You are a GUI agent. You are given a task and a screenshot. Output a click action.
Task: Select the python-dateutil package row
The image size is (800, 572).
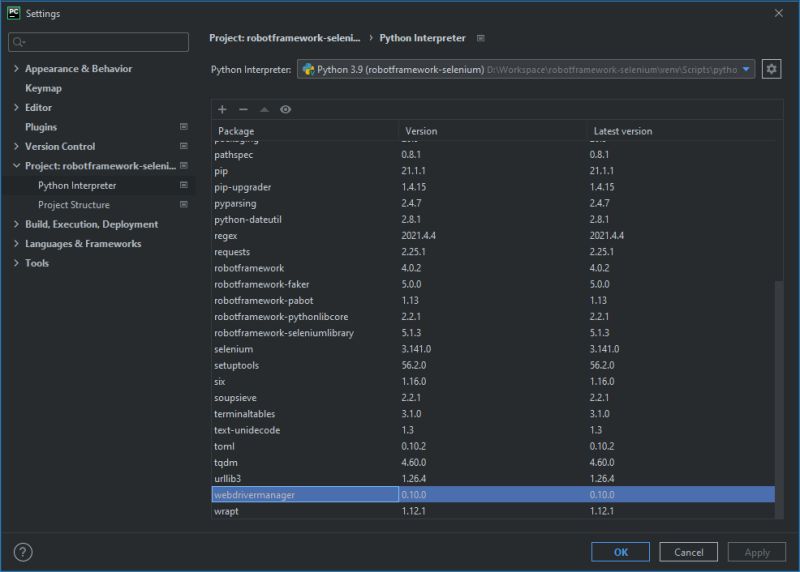[493, 219]
